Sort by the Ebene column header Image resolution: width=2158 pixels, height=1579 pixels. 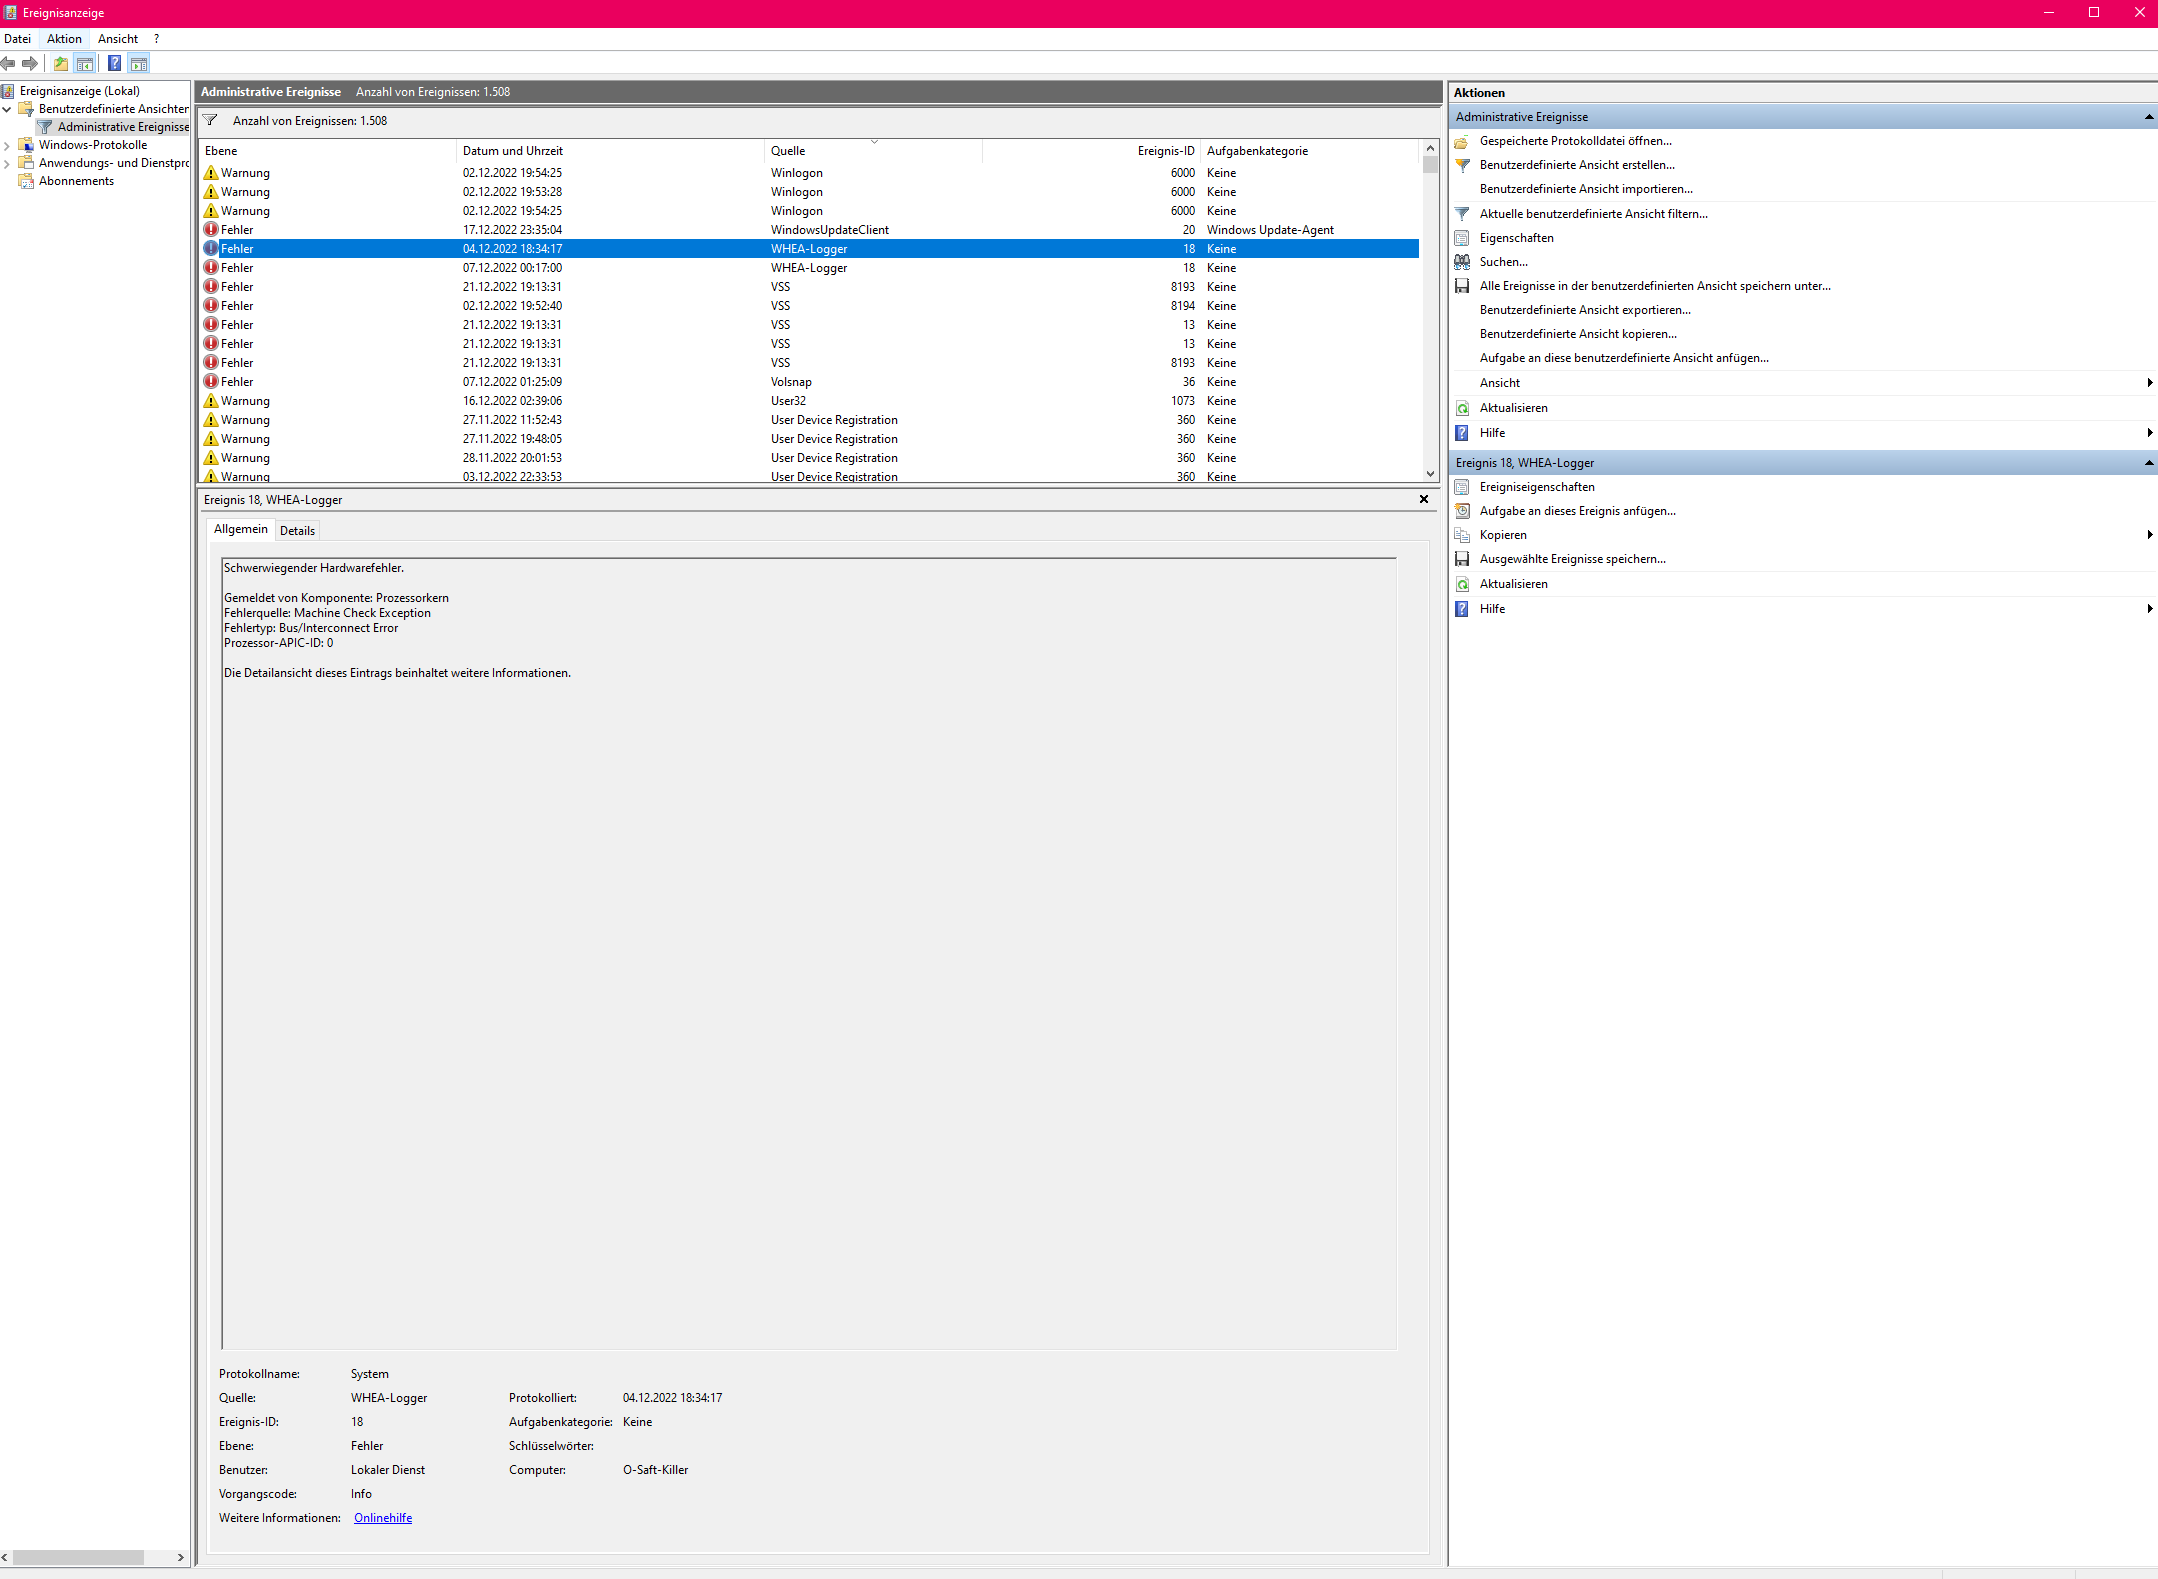pos(327,151)
